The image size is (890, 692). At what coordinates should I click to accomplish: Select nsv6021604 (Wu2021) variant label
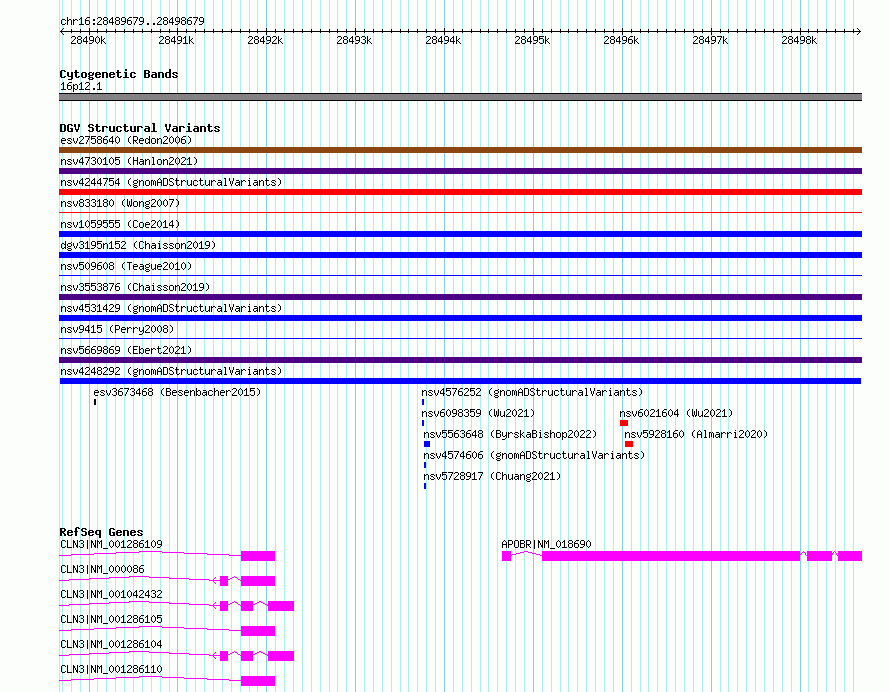[x=676, y=413]
